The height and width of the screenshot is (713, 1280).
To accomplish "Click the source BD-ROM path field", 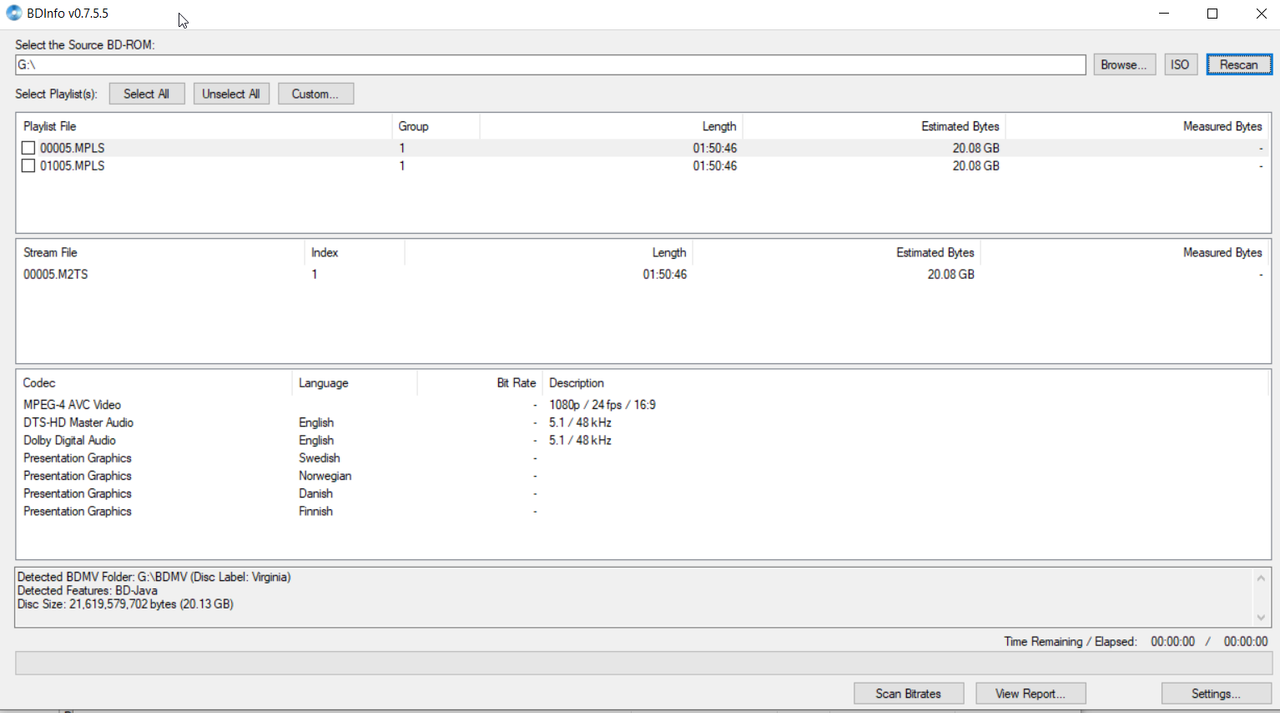I will (x=550, y=65).
